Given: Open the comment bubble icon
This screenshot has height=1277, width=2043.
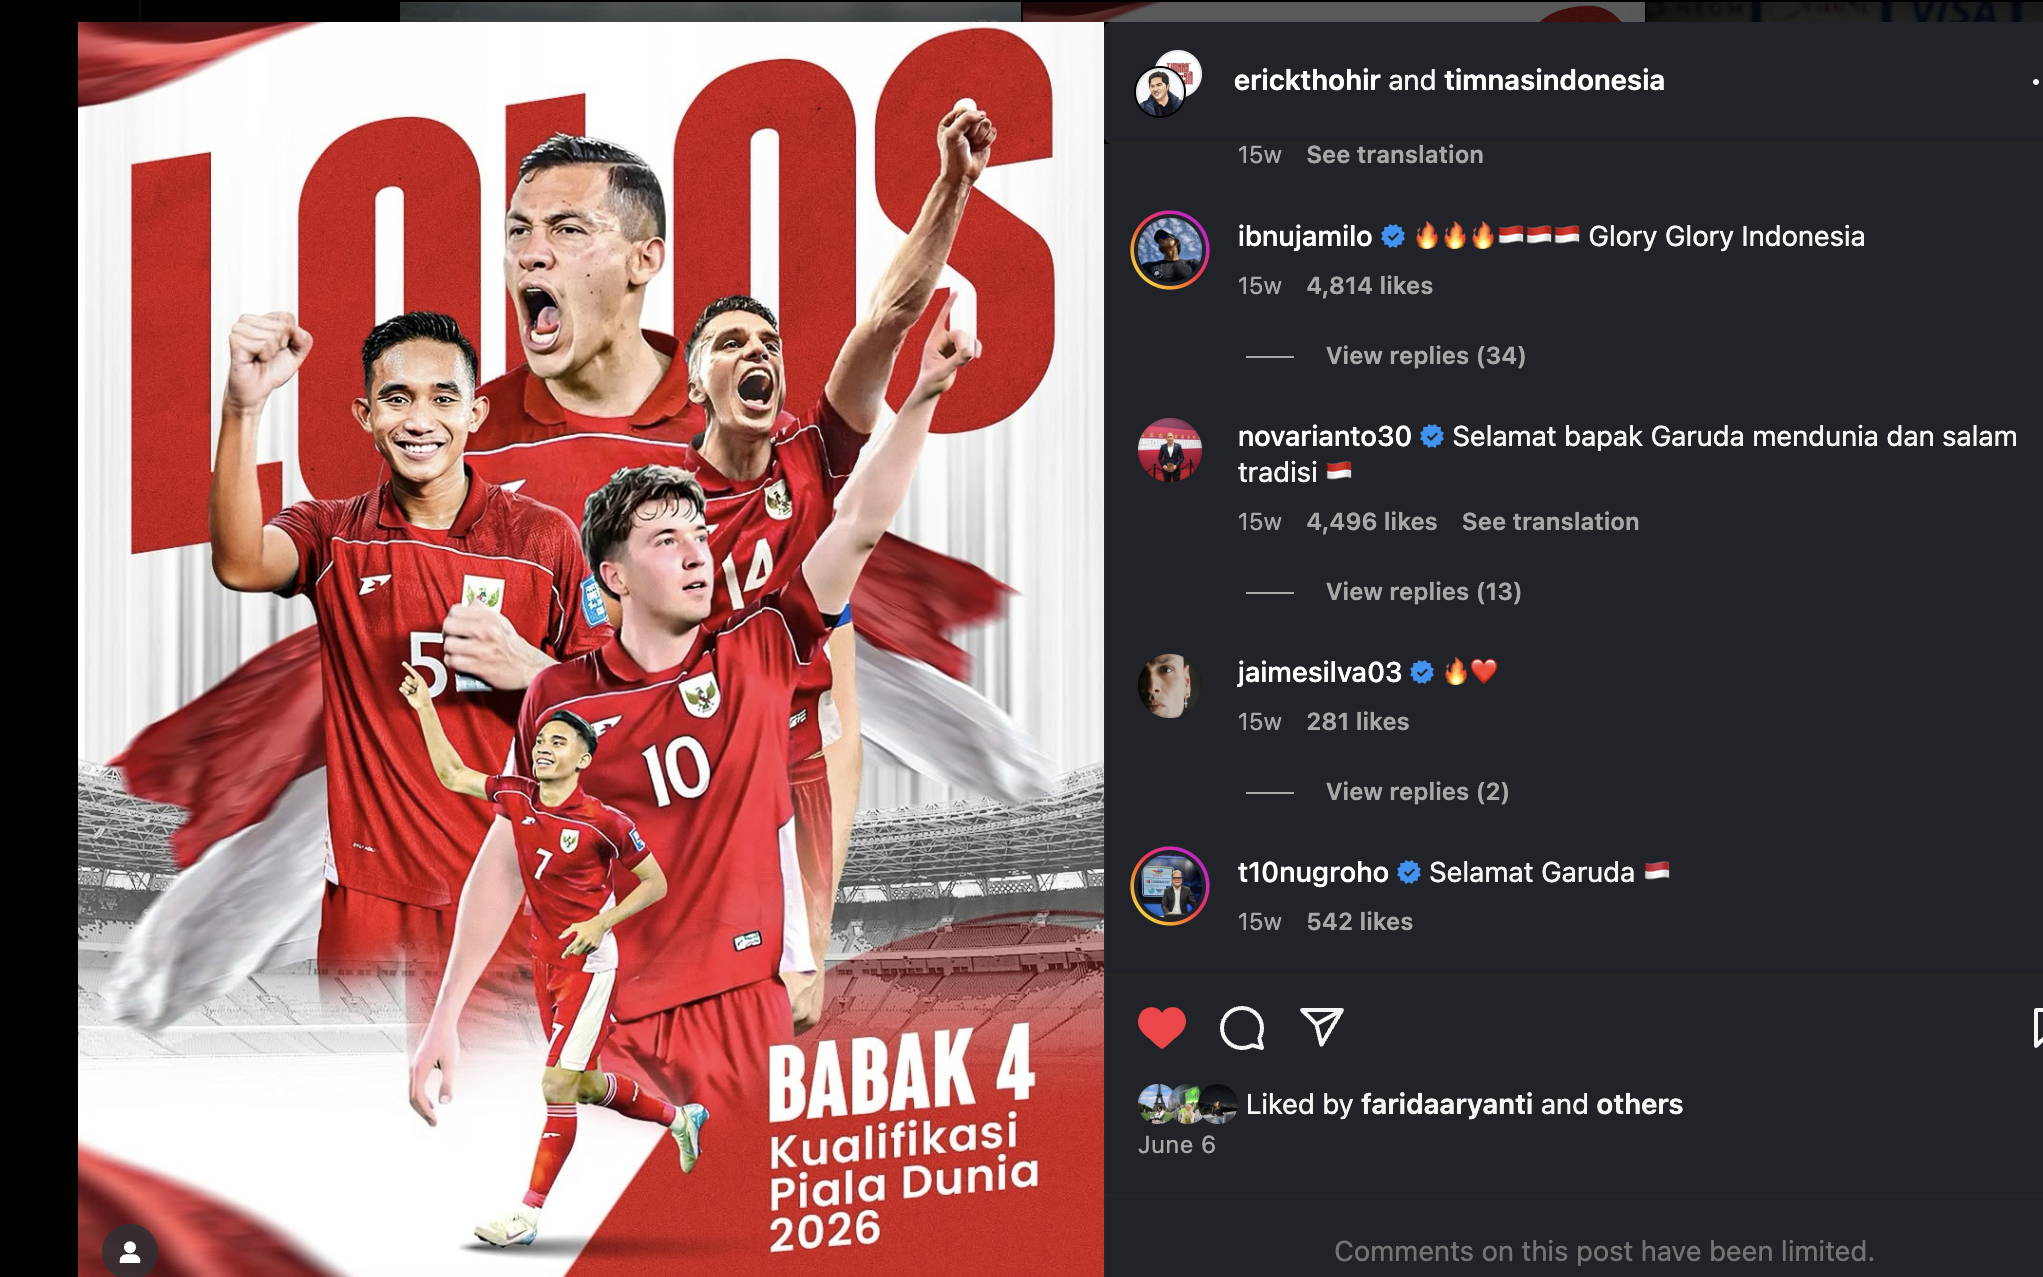Looking at the screenshot, I should 1242,1027.
